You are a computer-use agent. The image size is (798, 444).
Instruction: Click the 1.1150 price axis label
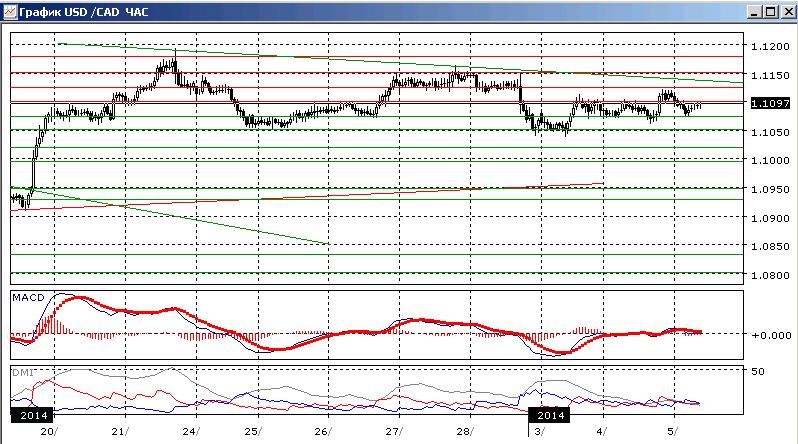click(x=770, y=75)
